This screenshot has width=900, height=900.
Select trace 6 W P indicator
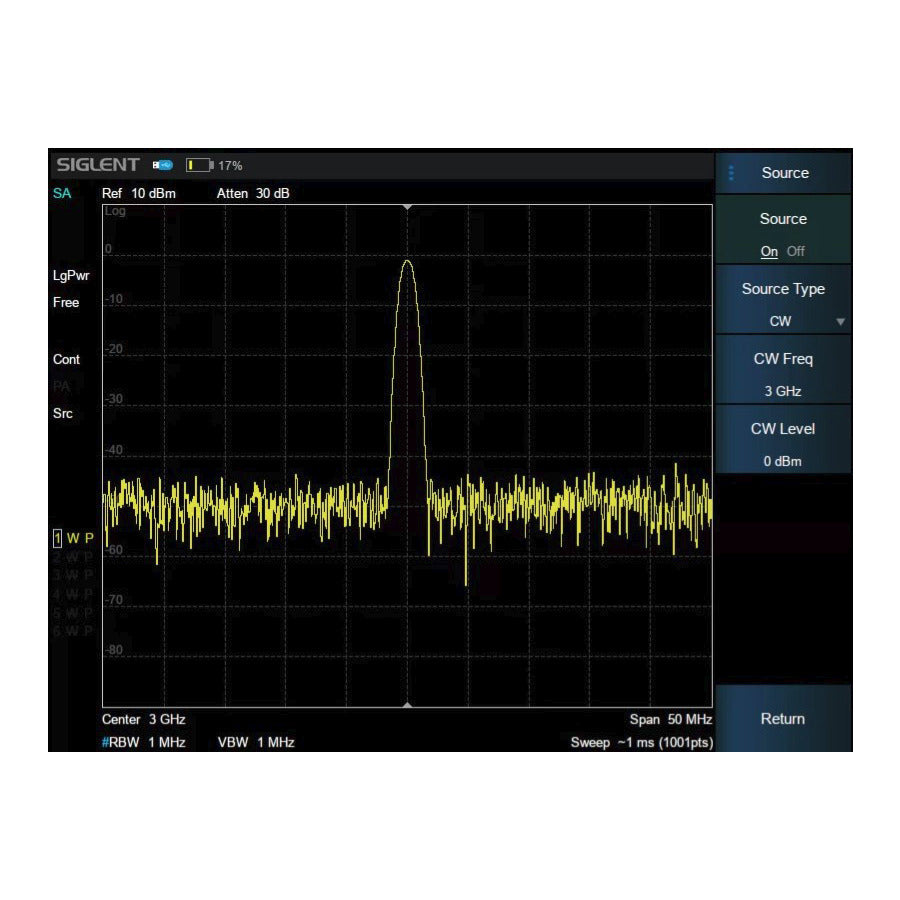coord(73,631)
